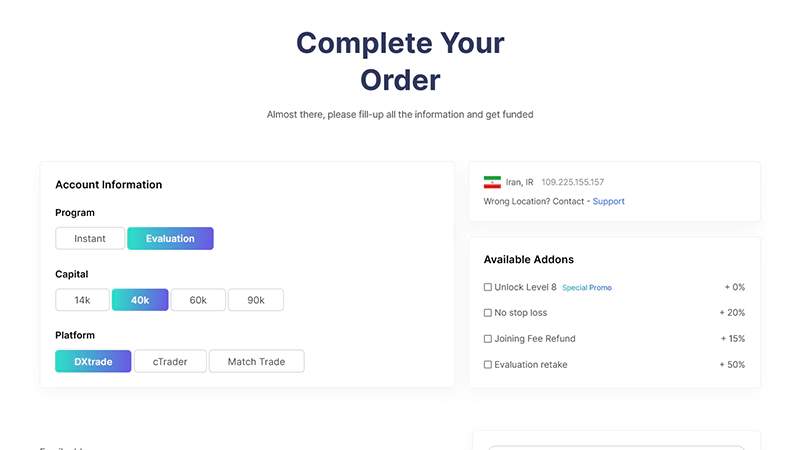Click the Iran flag icon
Image resolution: width=800 pixels, height=450 pixels.
(x=492, y=182)
